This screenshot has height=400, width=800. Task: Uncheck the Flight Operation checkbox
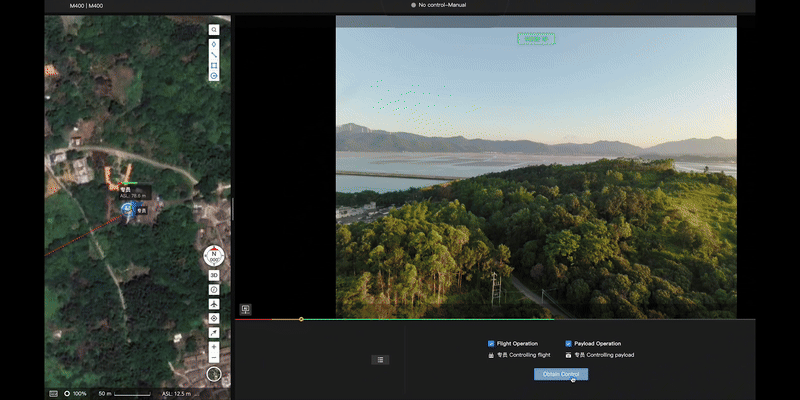491,344
